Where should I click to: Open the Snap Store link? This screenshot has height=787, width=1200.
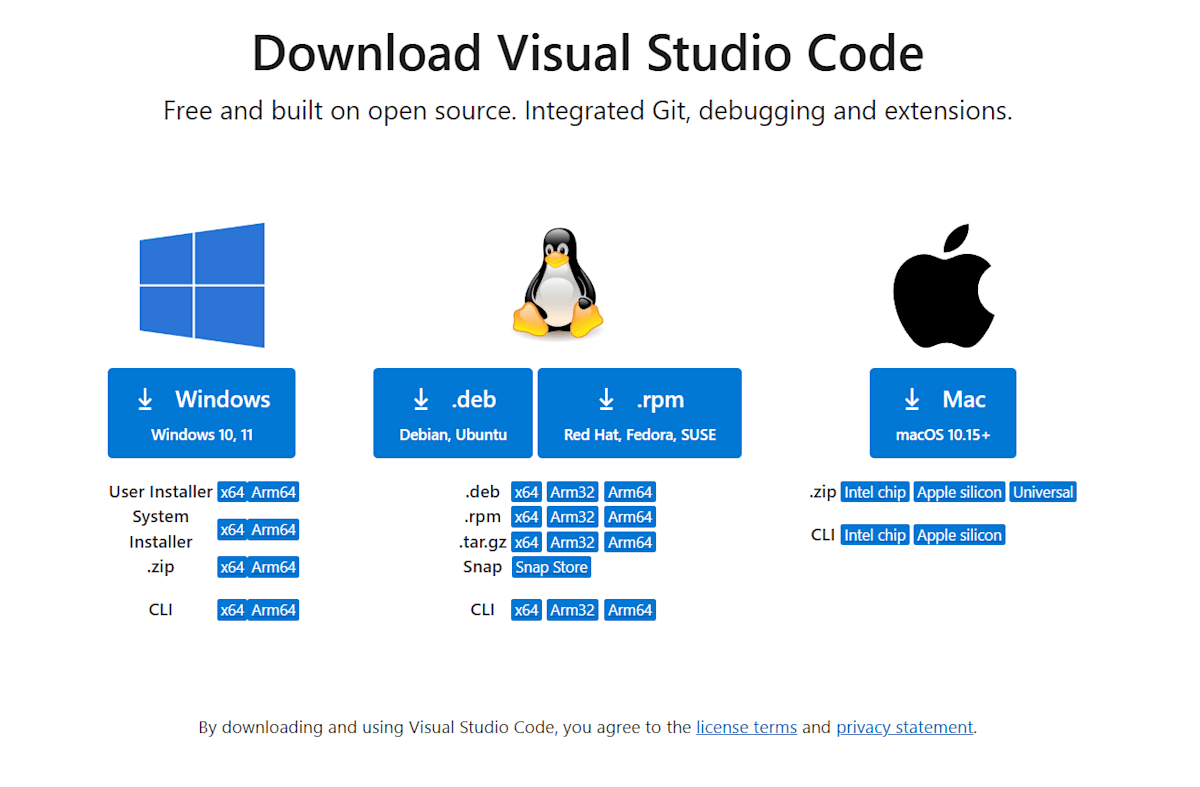[x=552, y=567]
